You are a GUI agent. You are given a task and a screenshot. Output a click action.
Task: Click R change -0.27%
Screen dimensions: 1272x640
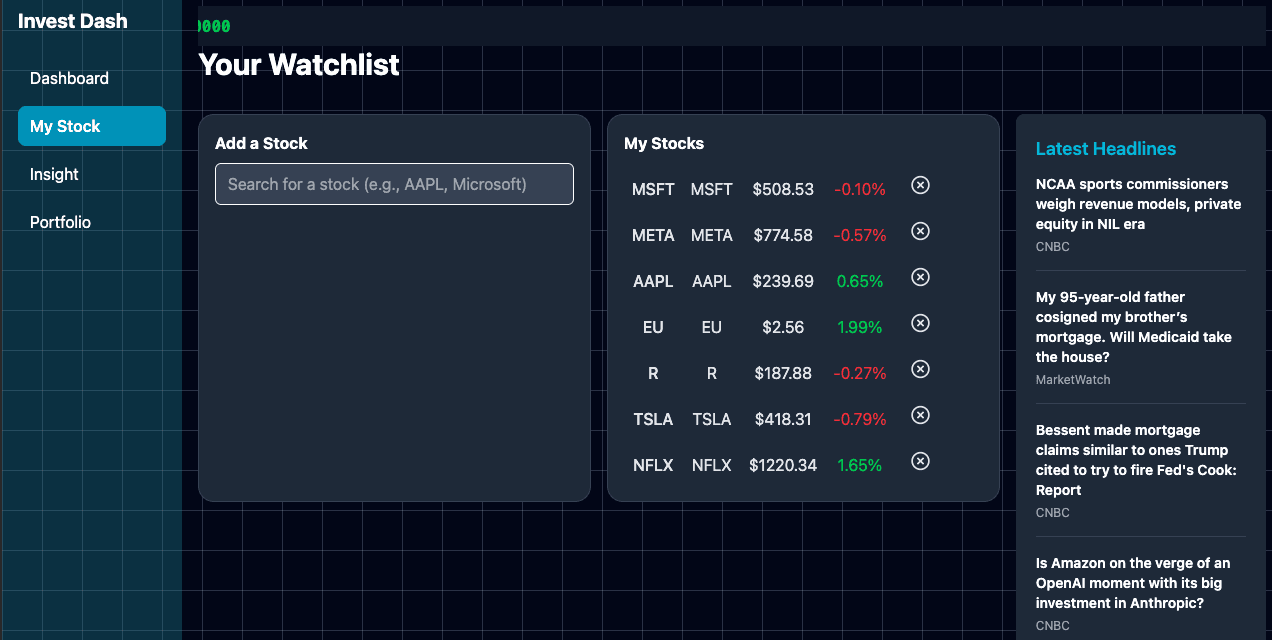click(860, 373)
